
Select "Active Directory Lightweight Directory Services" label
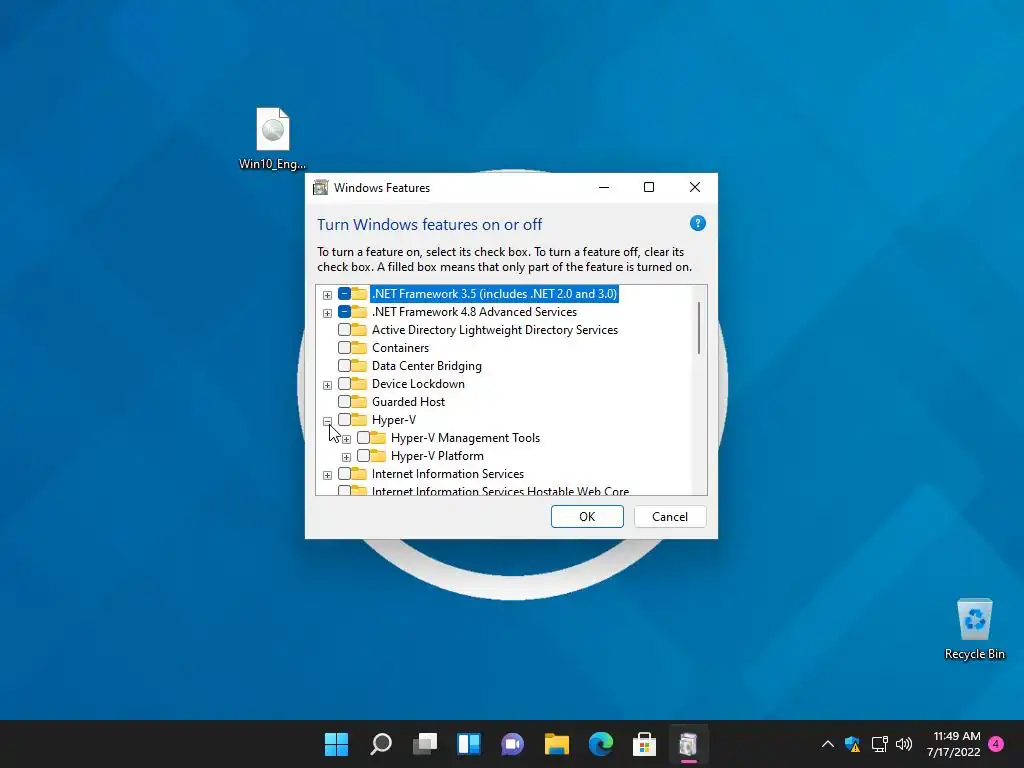point(494,330)
